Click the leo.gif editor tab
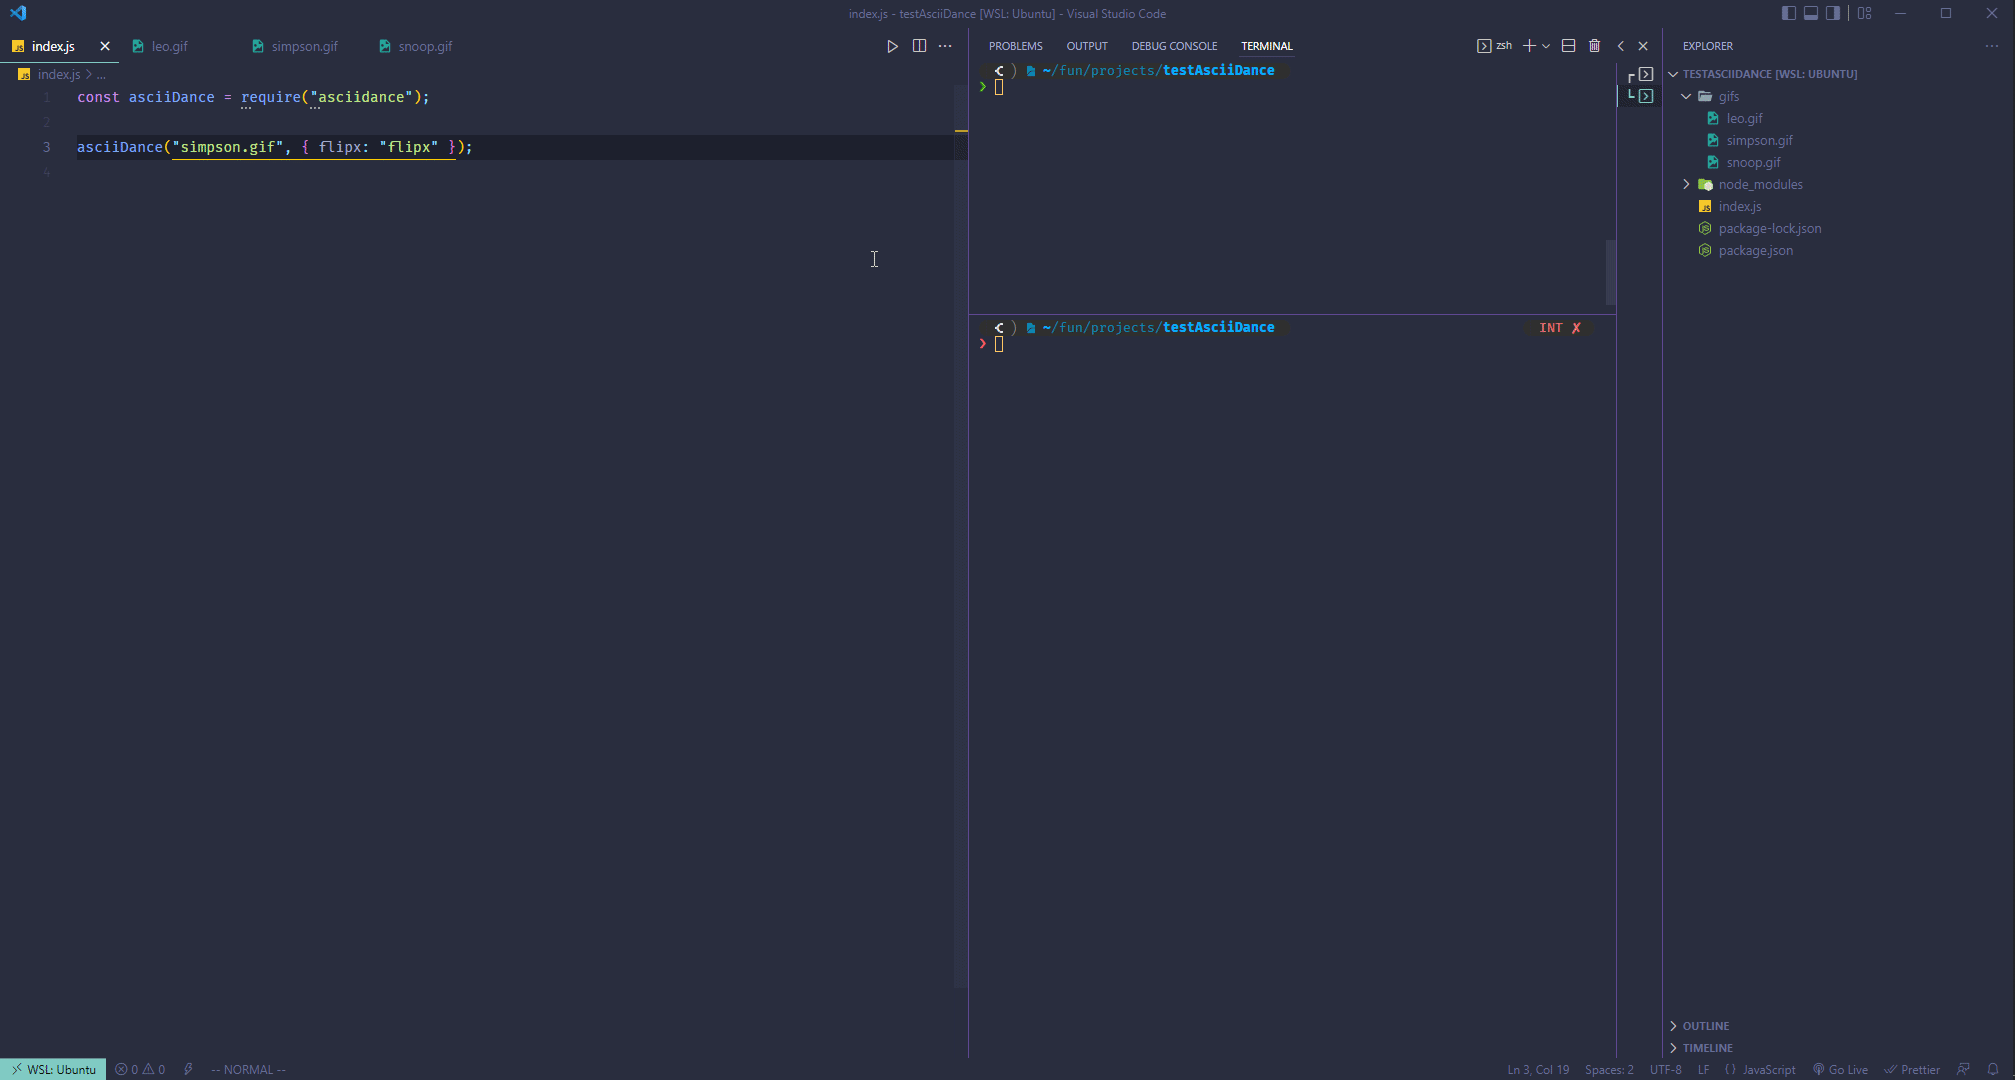This screenshot has width=2015, height=1080. [169, 47]
